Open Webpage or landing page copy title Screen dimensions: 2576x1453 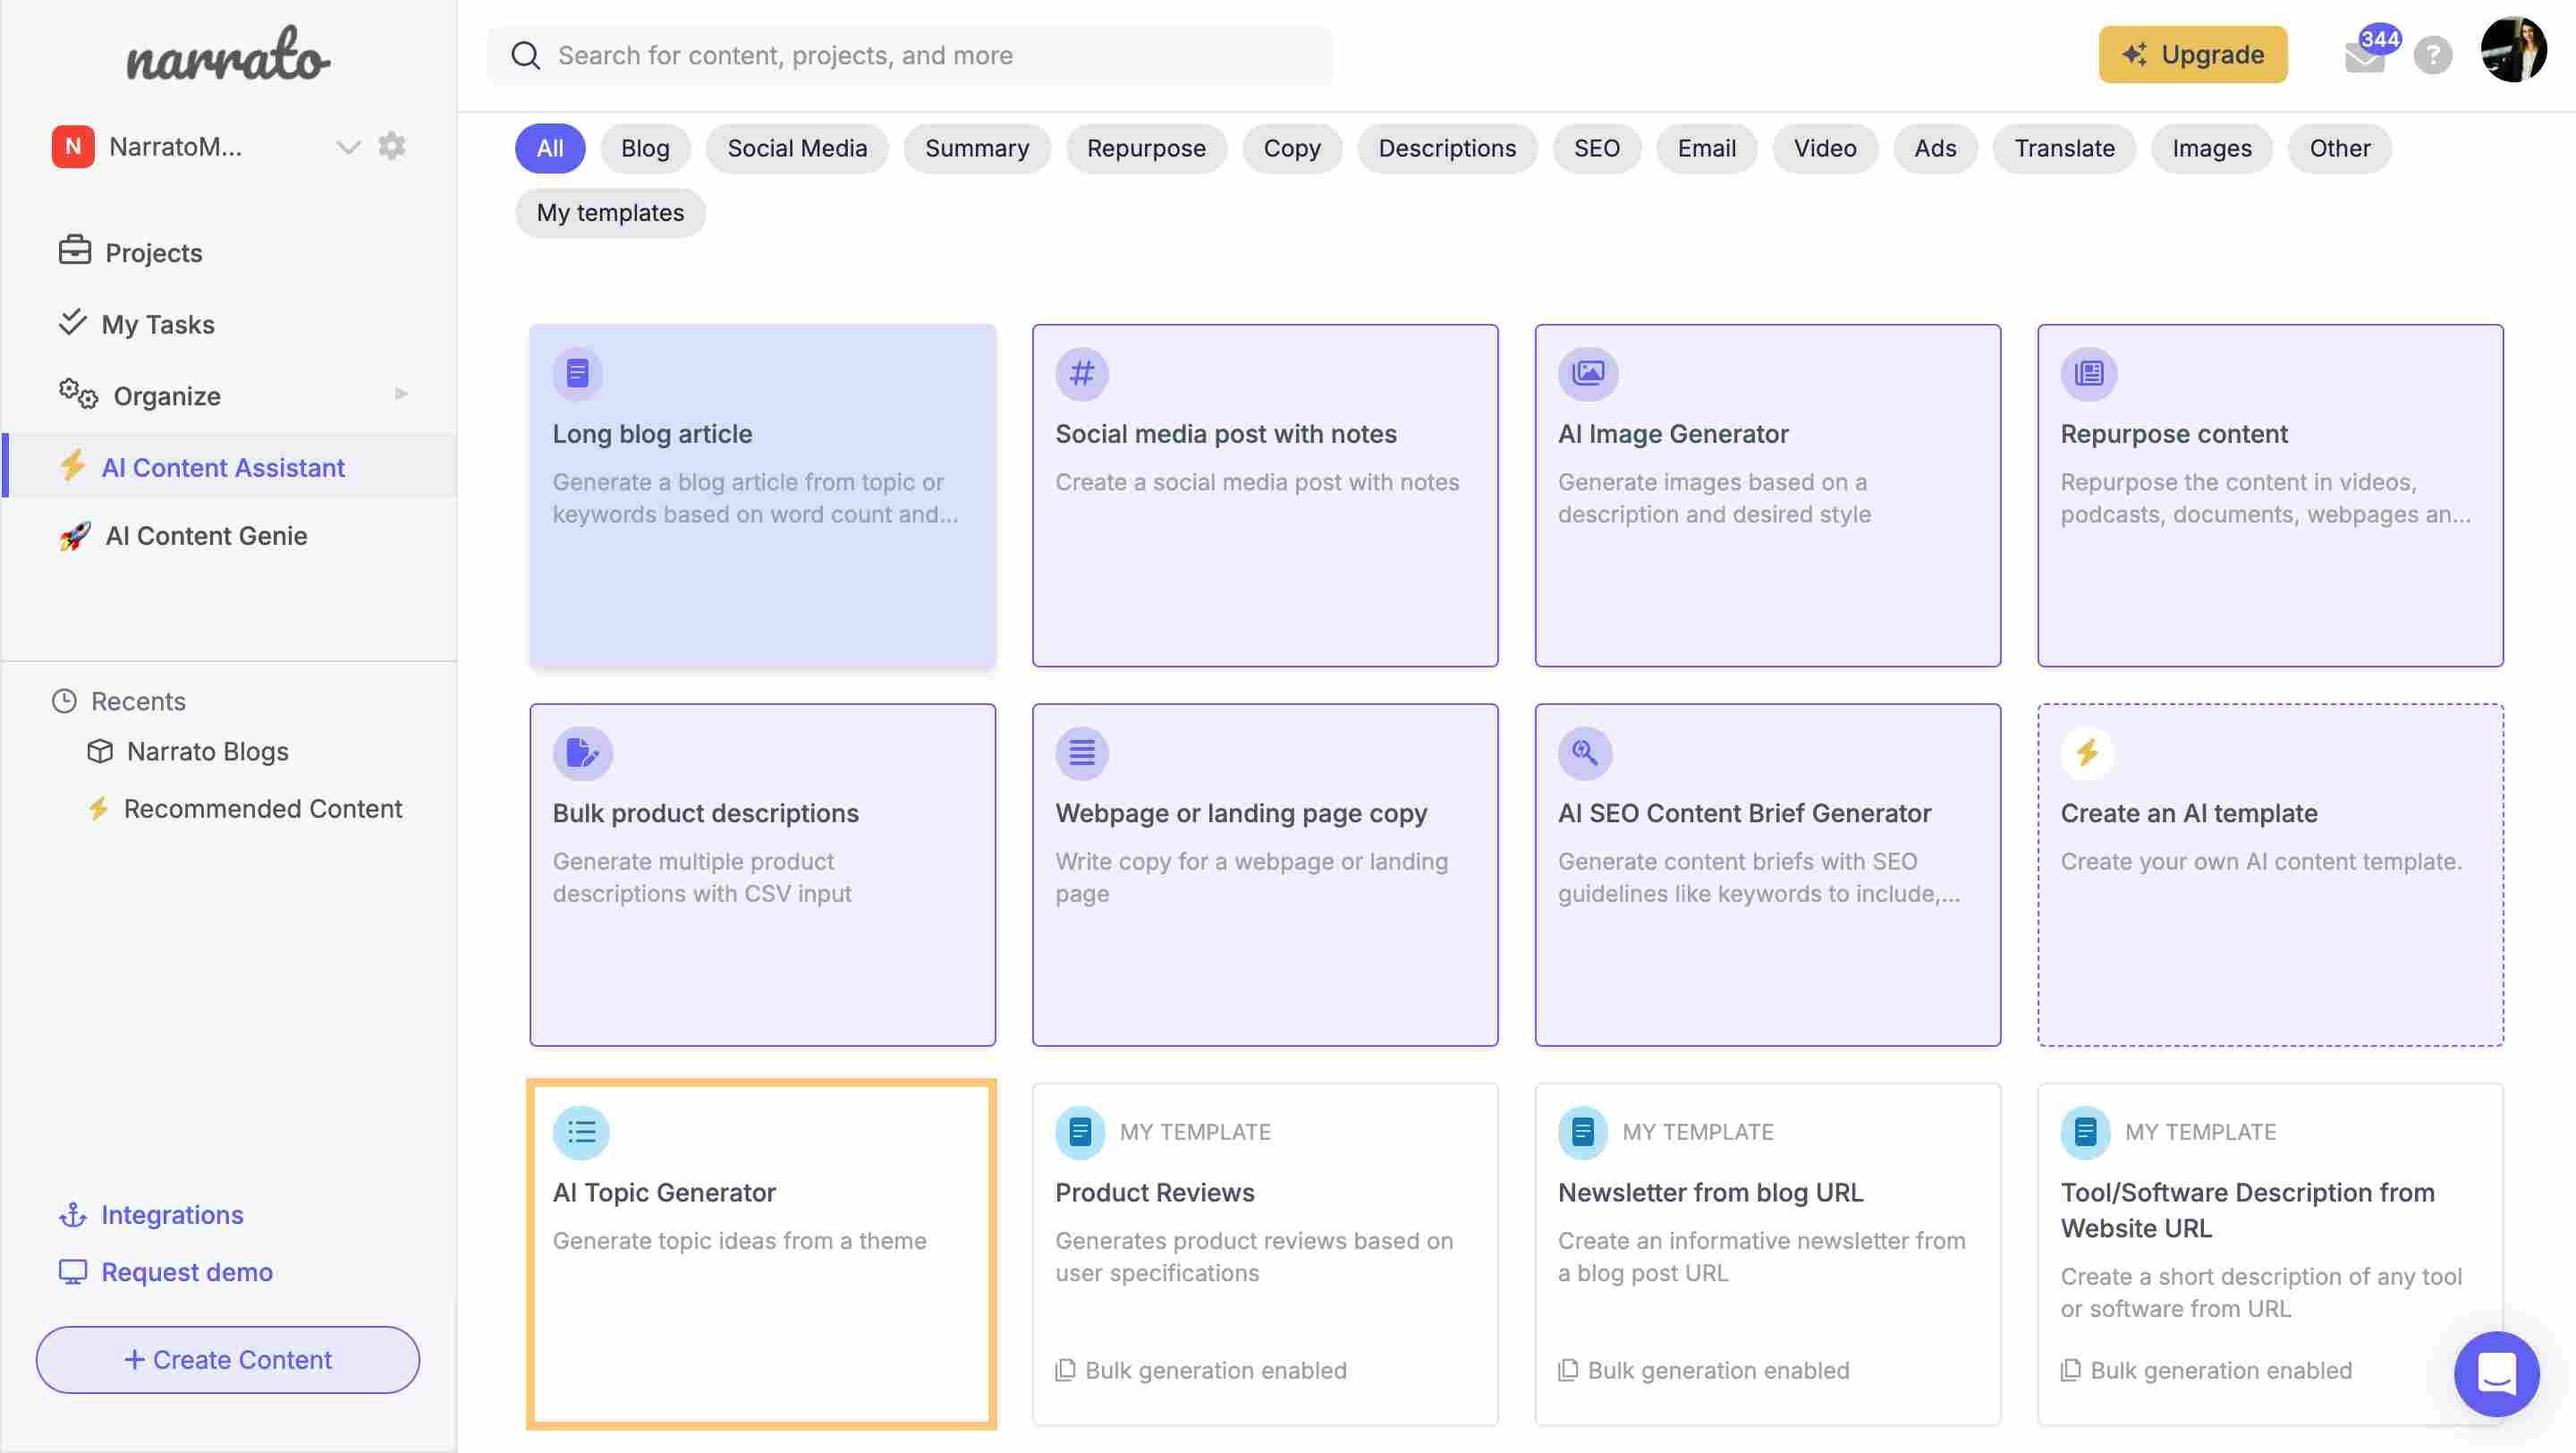1241,813
